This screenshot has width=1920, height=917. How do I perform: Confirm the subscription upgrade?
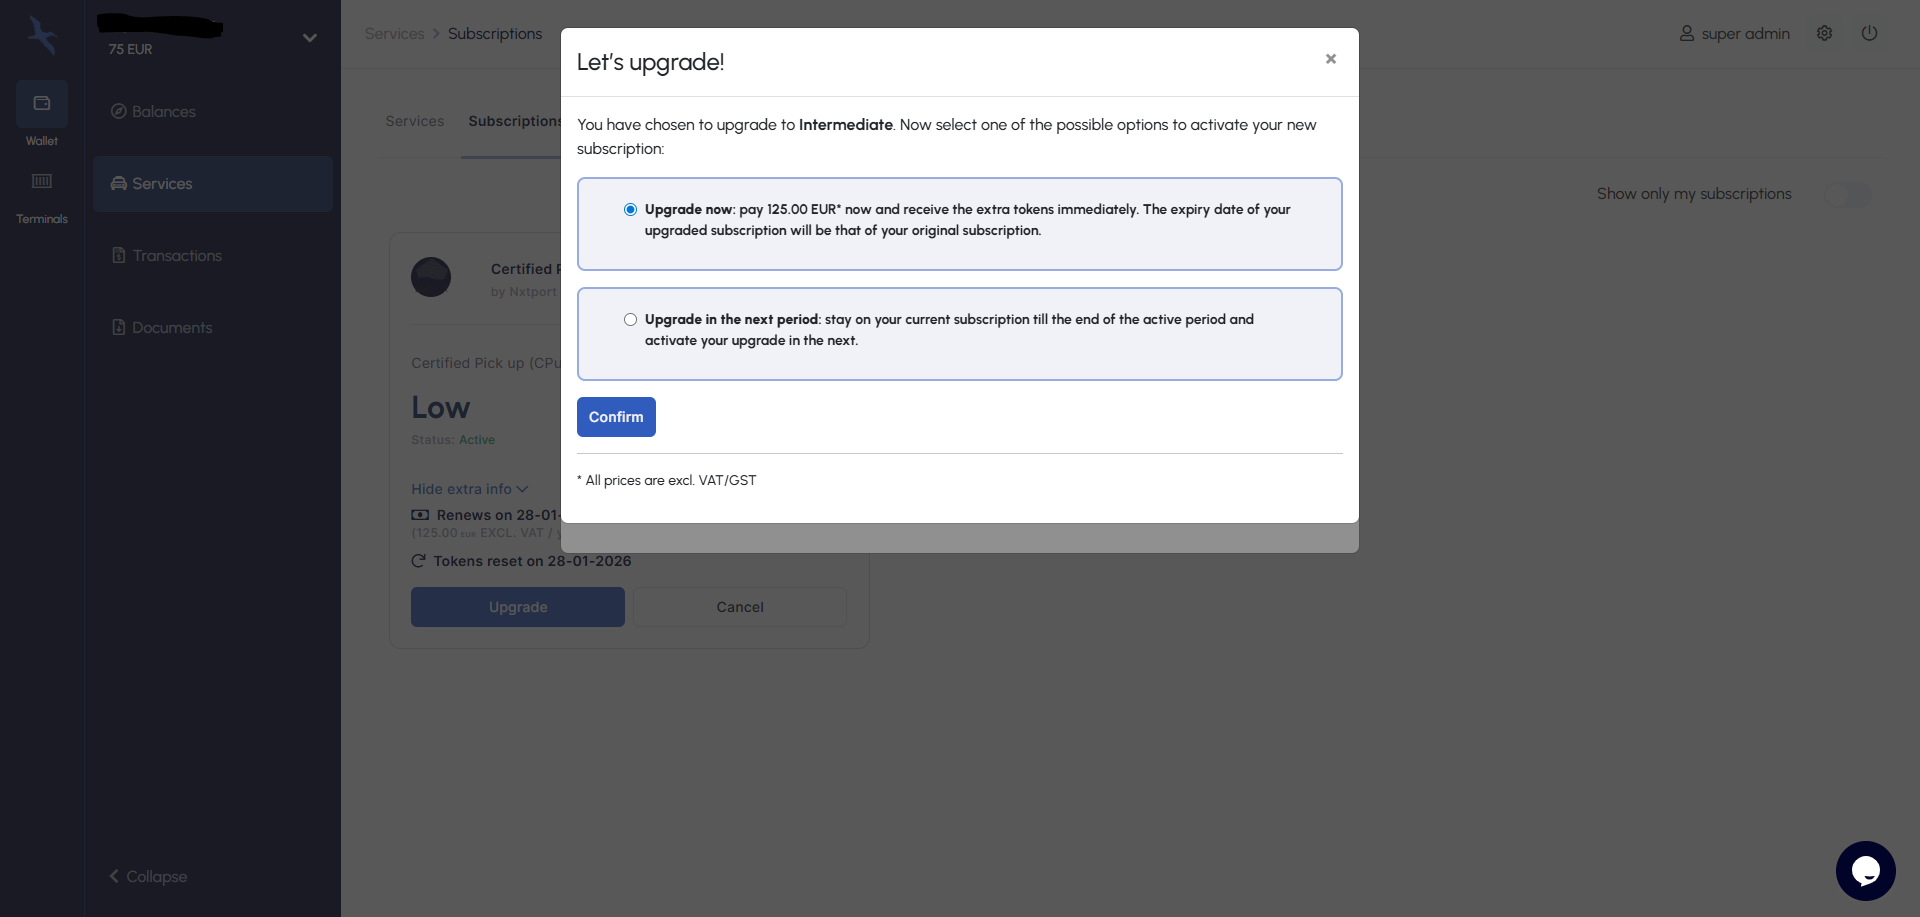click(x=616, y=417)
